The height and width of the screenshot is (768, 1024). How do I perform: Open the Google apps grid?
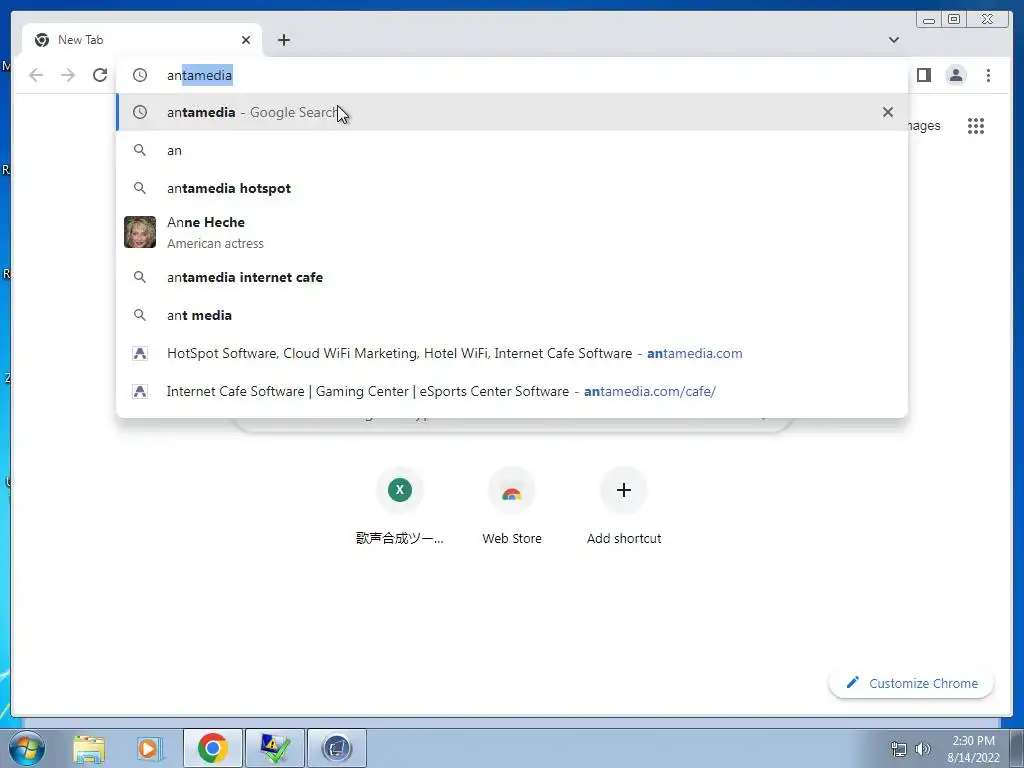pyautogui.click(x=976, y=125)
